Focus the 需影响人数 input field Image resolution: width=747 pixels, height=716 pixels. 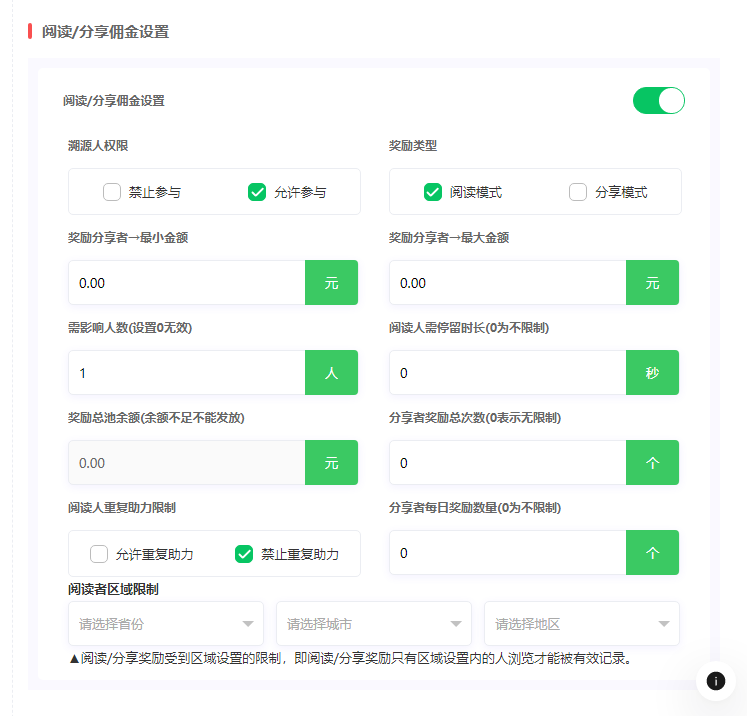(187, 373)
